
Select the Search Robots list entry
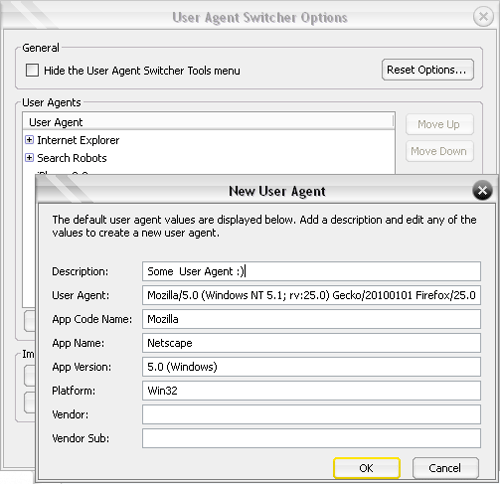click(x=72, y=158)
